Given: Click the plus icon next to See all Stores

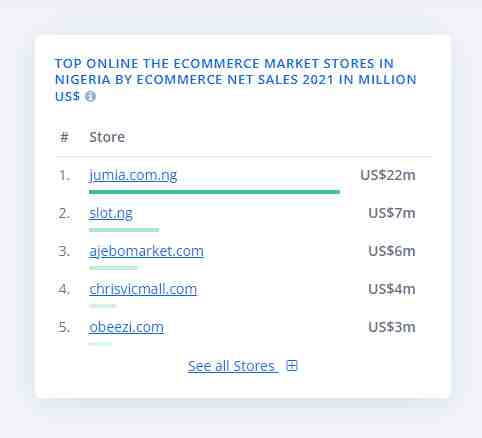Looking at the screenshot, I should coord(292,366).
